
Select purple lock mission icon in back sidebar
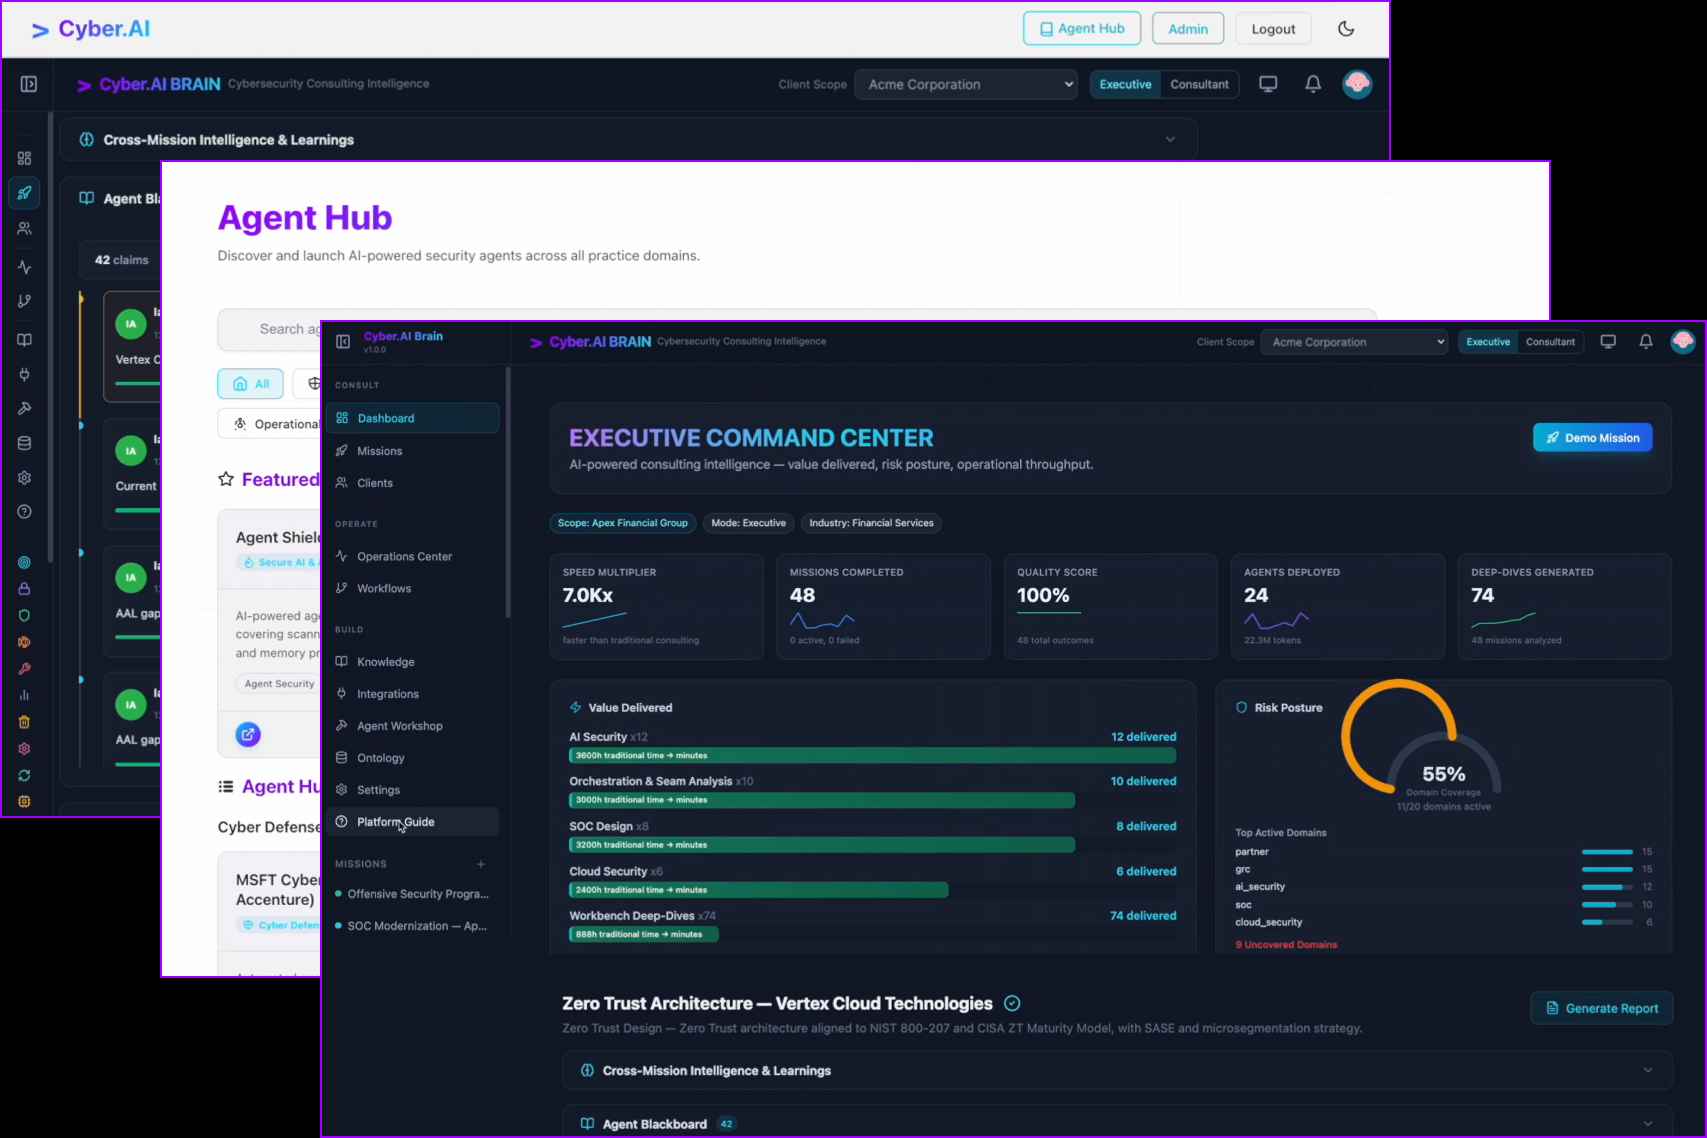pyautogui.click(x=24, y=589)
